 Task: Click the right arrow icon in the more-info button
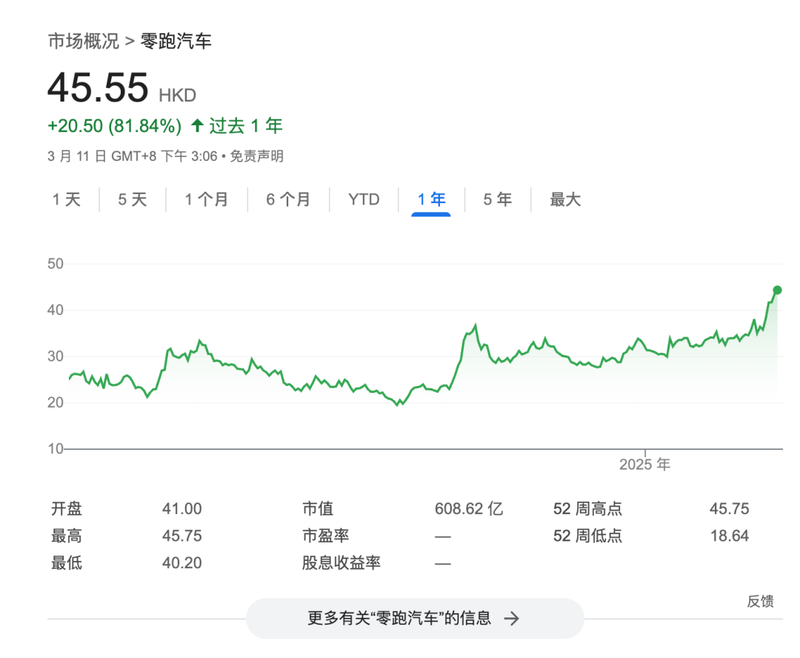pos(511,619)
